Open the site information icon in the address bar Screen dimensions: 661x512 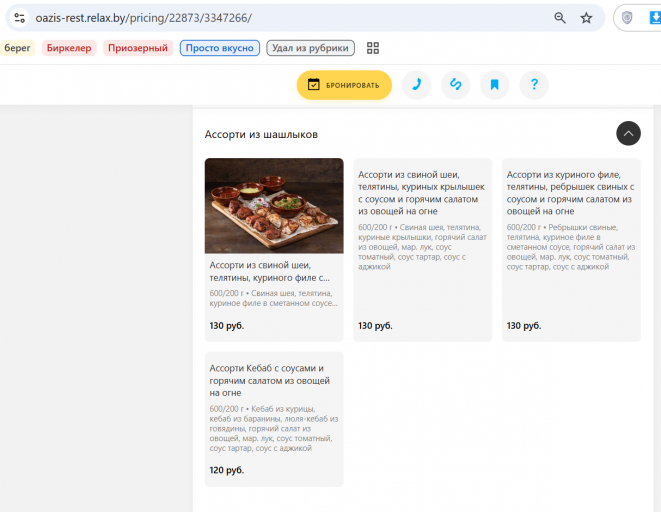(x=19, y=18)
